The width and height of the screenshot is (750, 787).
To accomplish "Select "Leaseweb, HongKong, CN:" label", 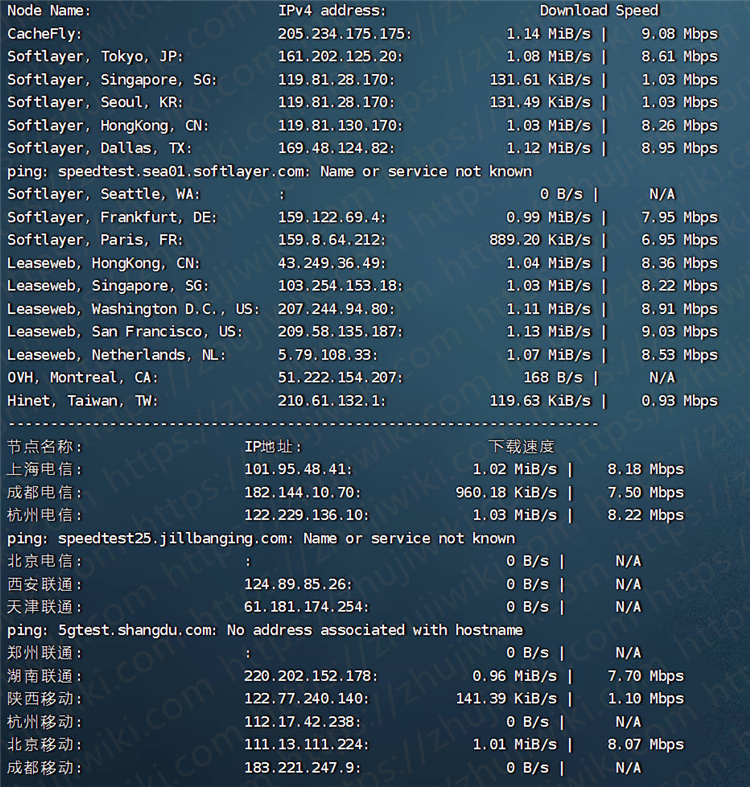I will pyautogui.click(x=103, y=264).
